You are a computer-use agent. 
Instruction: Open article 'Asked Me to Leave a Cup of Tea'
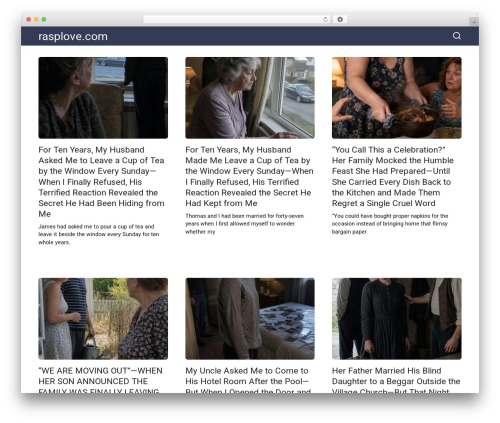[102, 182]
